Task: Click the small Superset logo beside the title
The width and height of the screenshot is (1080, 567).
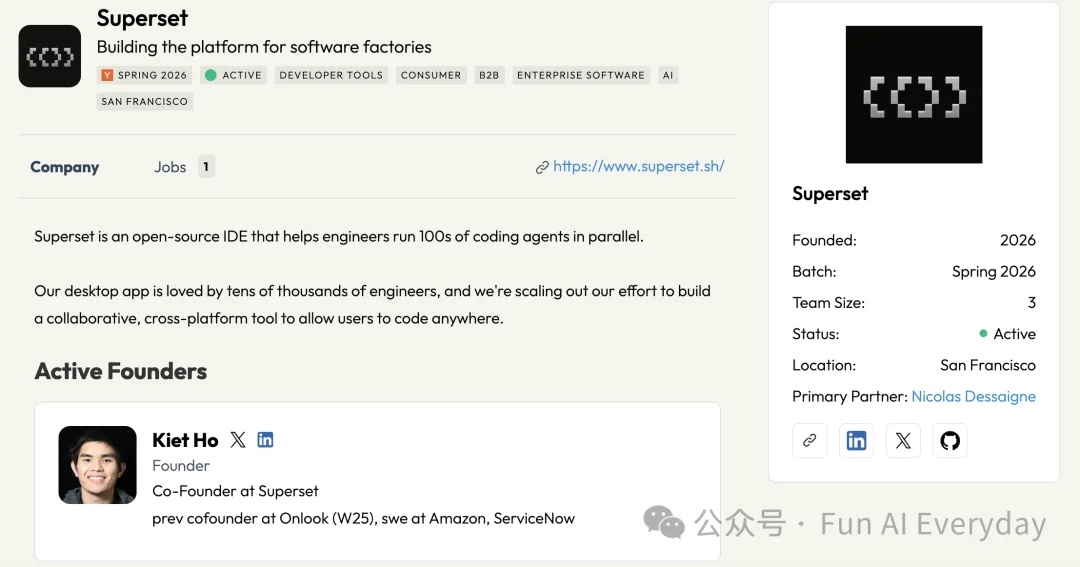Action: pyautogui.click(x=50, y=56)
